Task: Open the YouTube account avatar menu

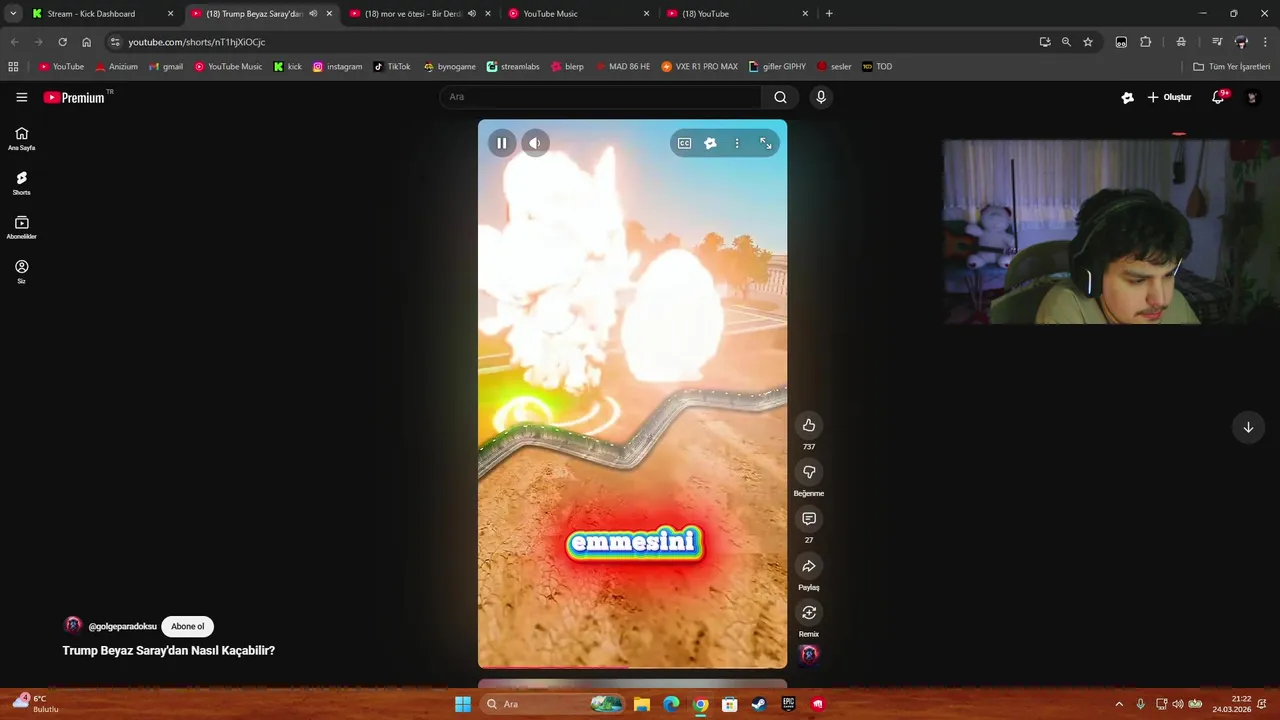Action: point(1251,97)
